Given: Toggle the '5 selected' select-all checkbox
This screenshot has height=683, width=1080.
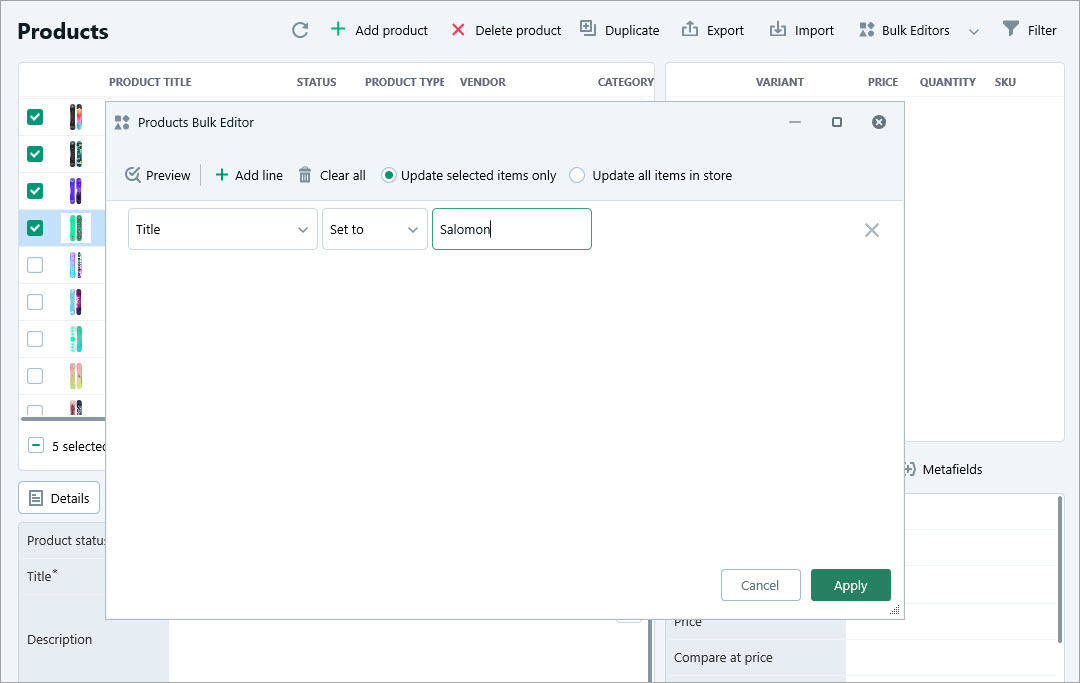Looking at the screenshot, I should tap(36, 445).
